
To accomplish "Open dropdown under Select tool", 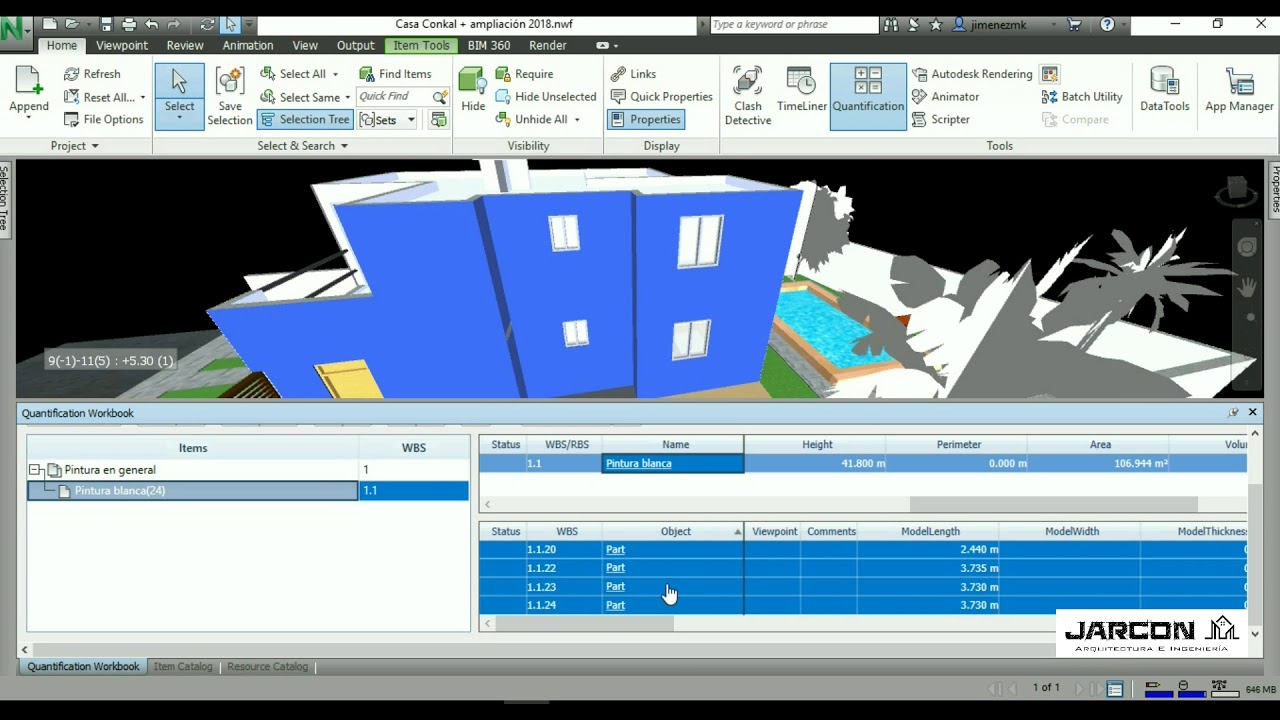I will [179, 118].
